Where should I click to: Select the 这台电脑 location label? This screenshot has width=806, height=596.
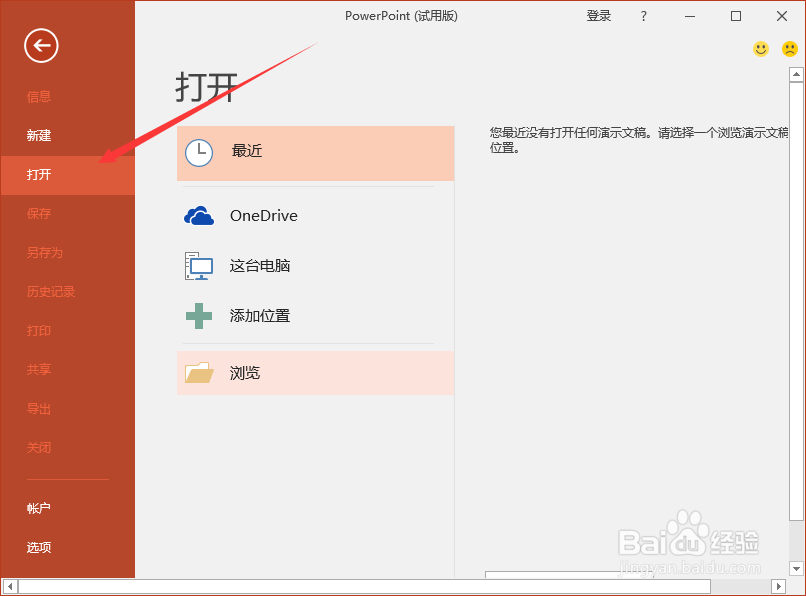pos(260,266)
